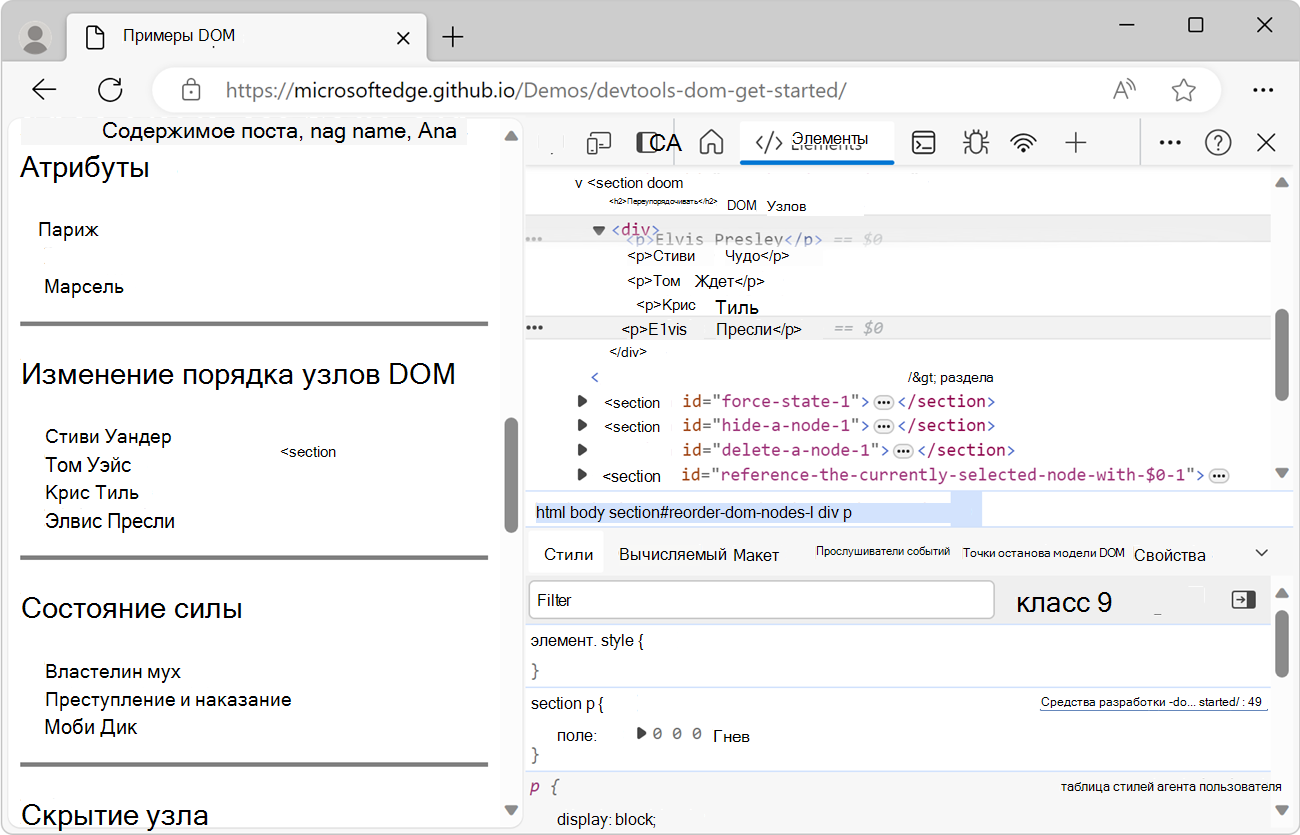Screen dimensions: 1300x835
Task: Expand the force-state-1 section node
Action: pyautogui.click(x=583, y=402)
